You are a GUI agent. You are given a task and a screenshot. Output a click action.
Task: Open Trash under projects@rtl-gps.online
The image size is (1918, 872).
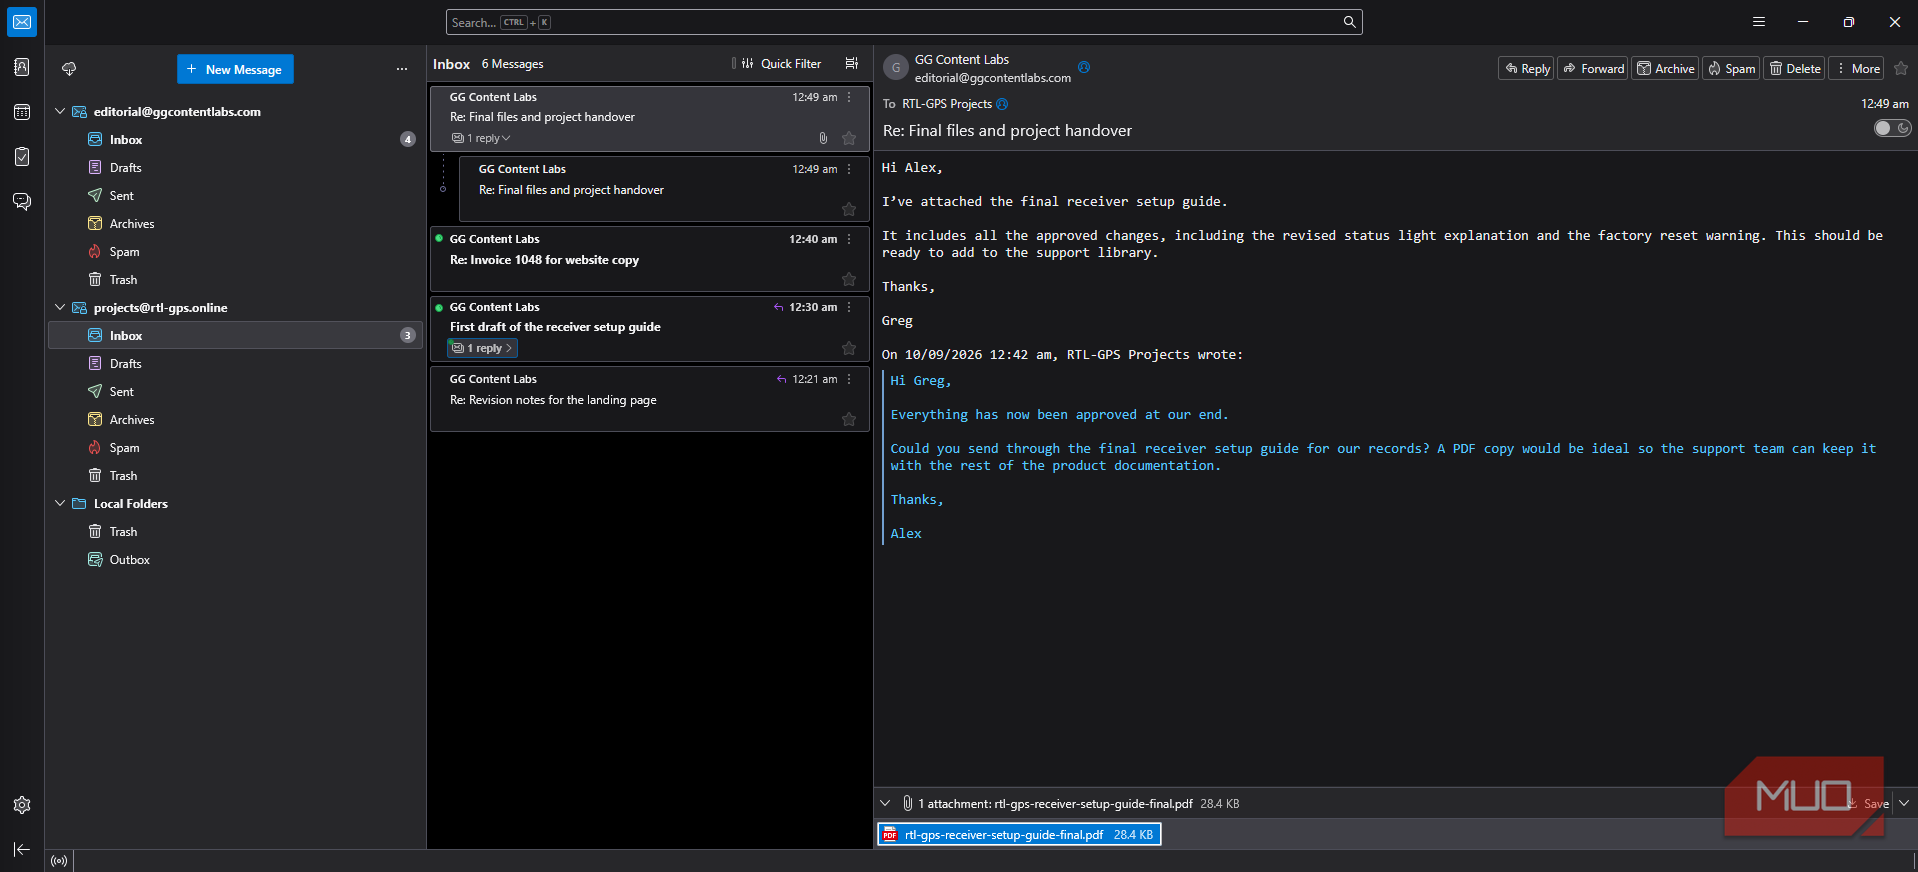[234, 476]
